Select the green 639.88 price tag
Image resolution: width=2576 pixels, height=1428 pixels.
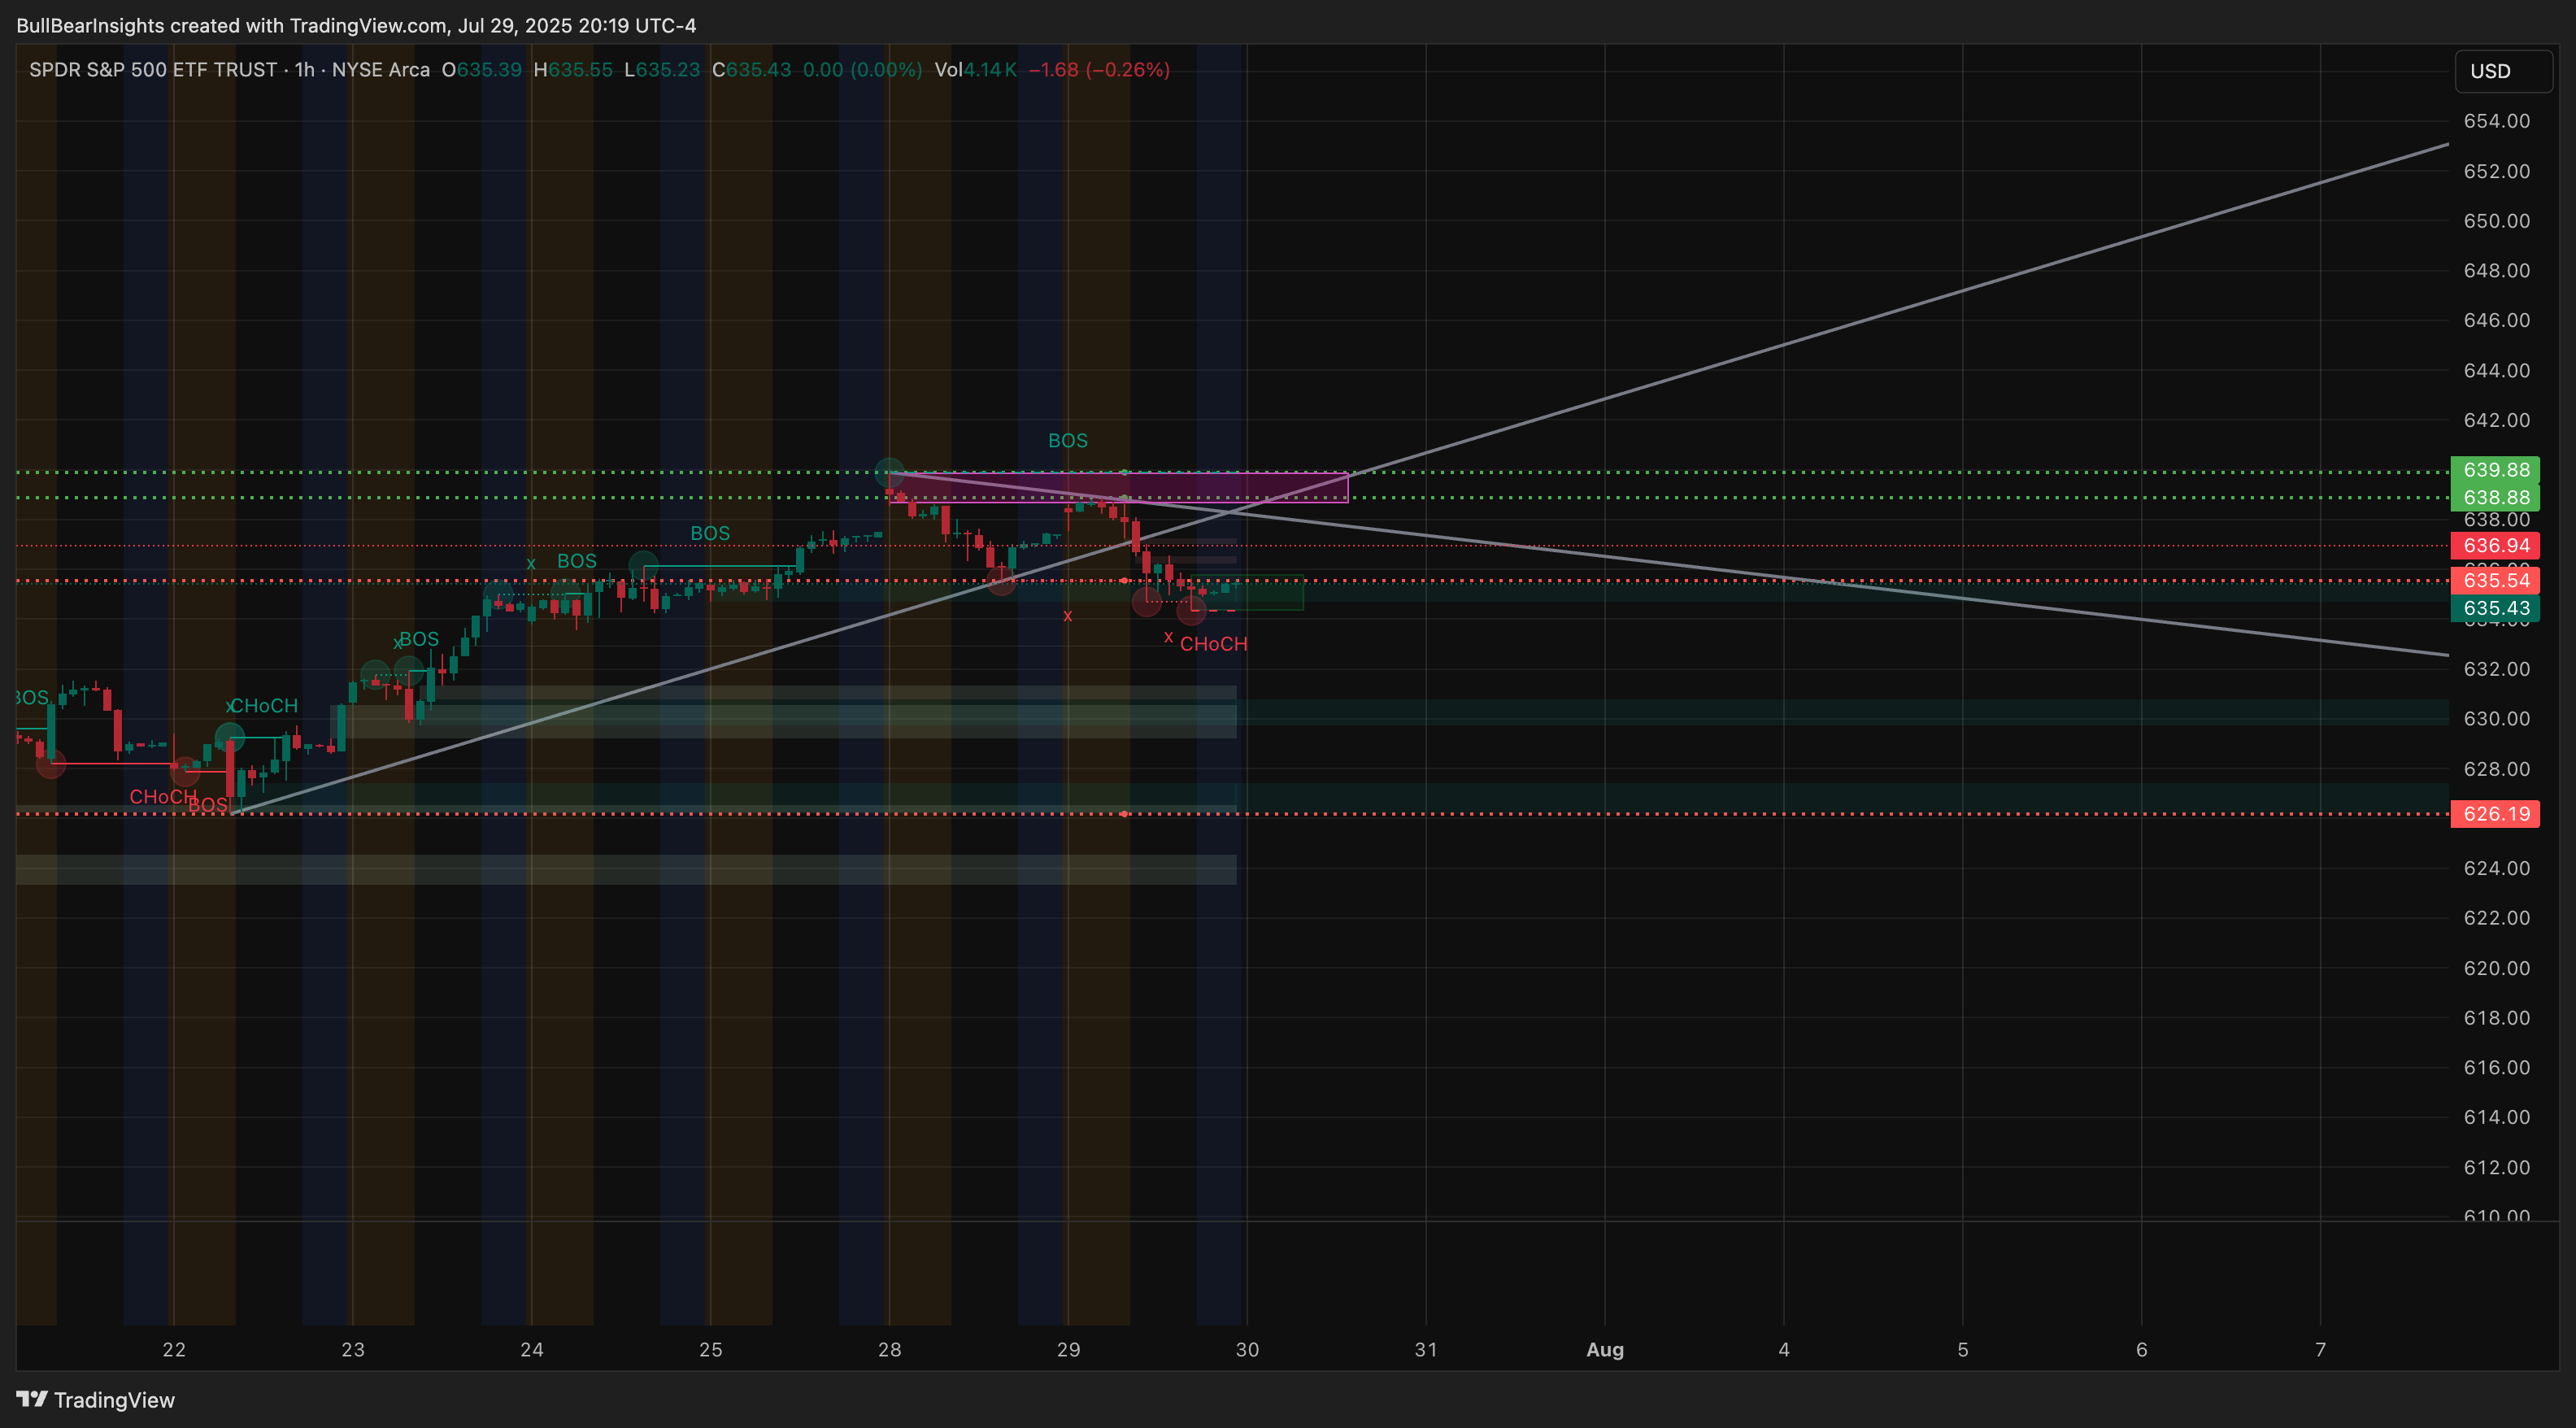[2495, 470]
